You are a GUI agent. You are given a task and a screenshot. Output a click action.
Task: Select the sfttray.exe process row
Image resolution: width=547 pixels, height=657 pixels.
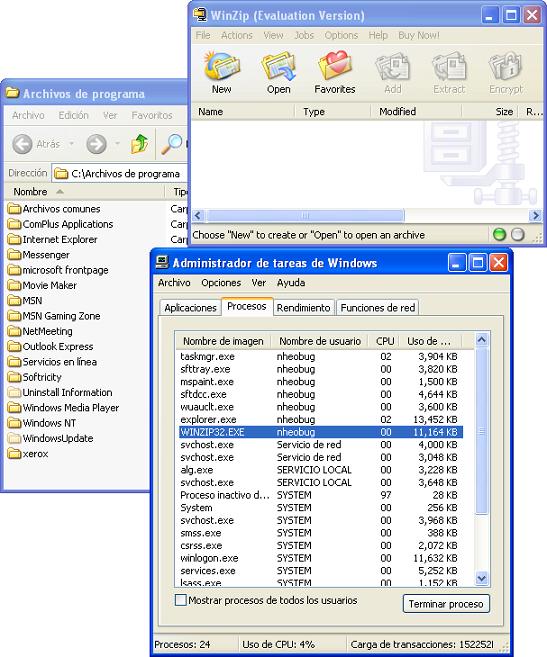[x=321, y=369]
